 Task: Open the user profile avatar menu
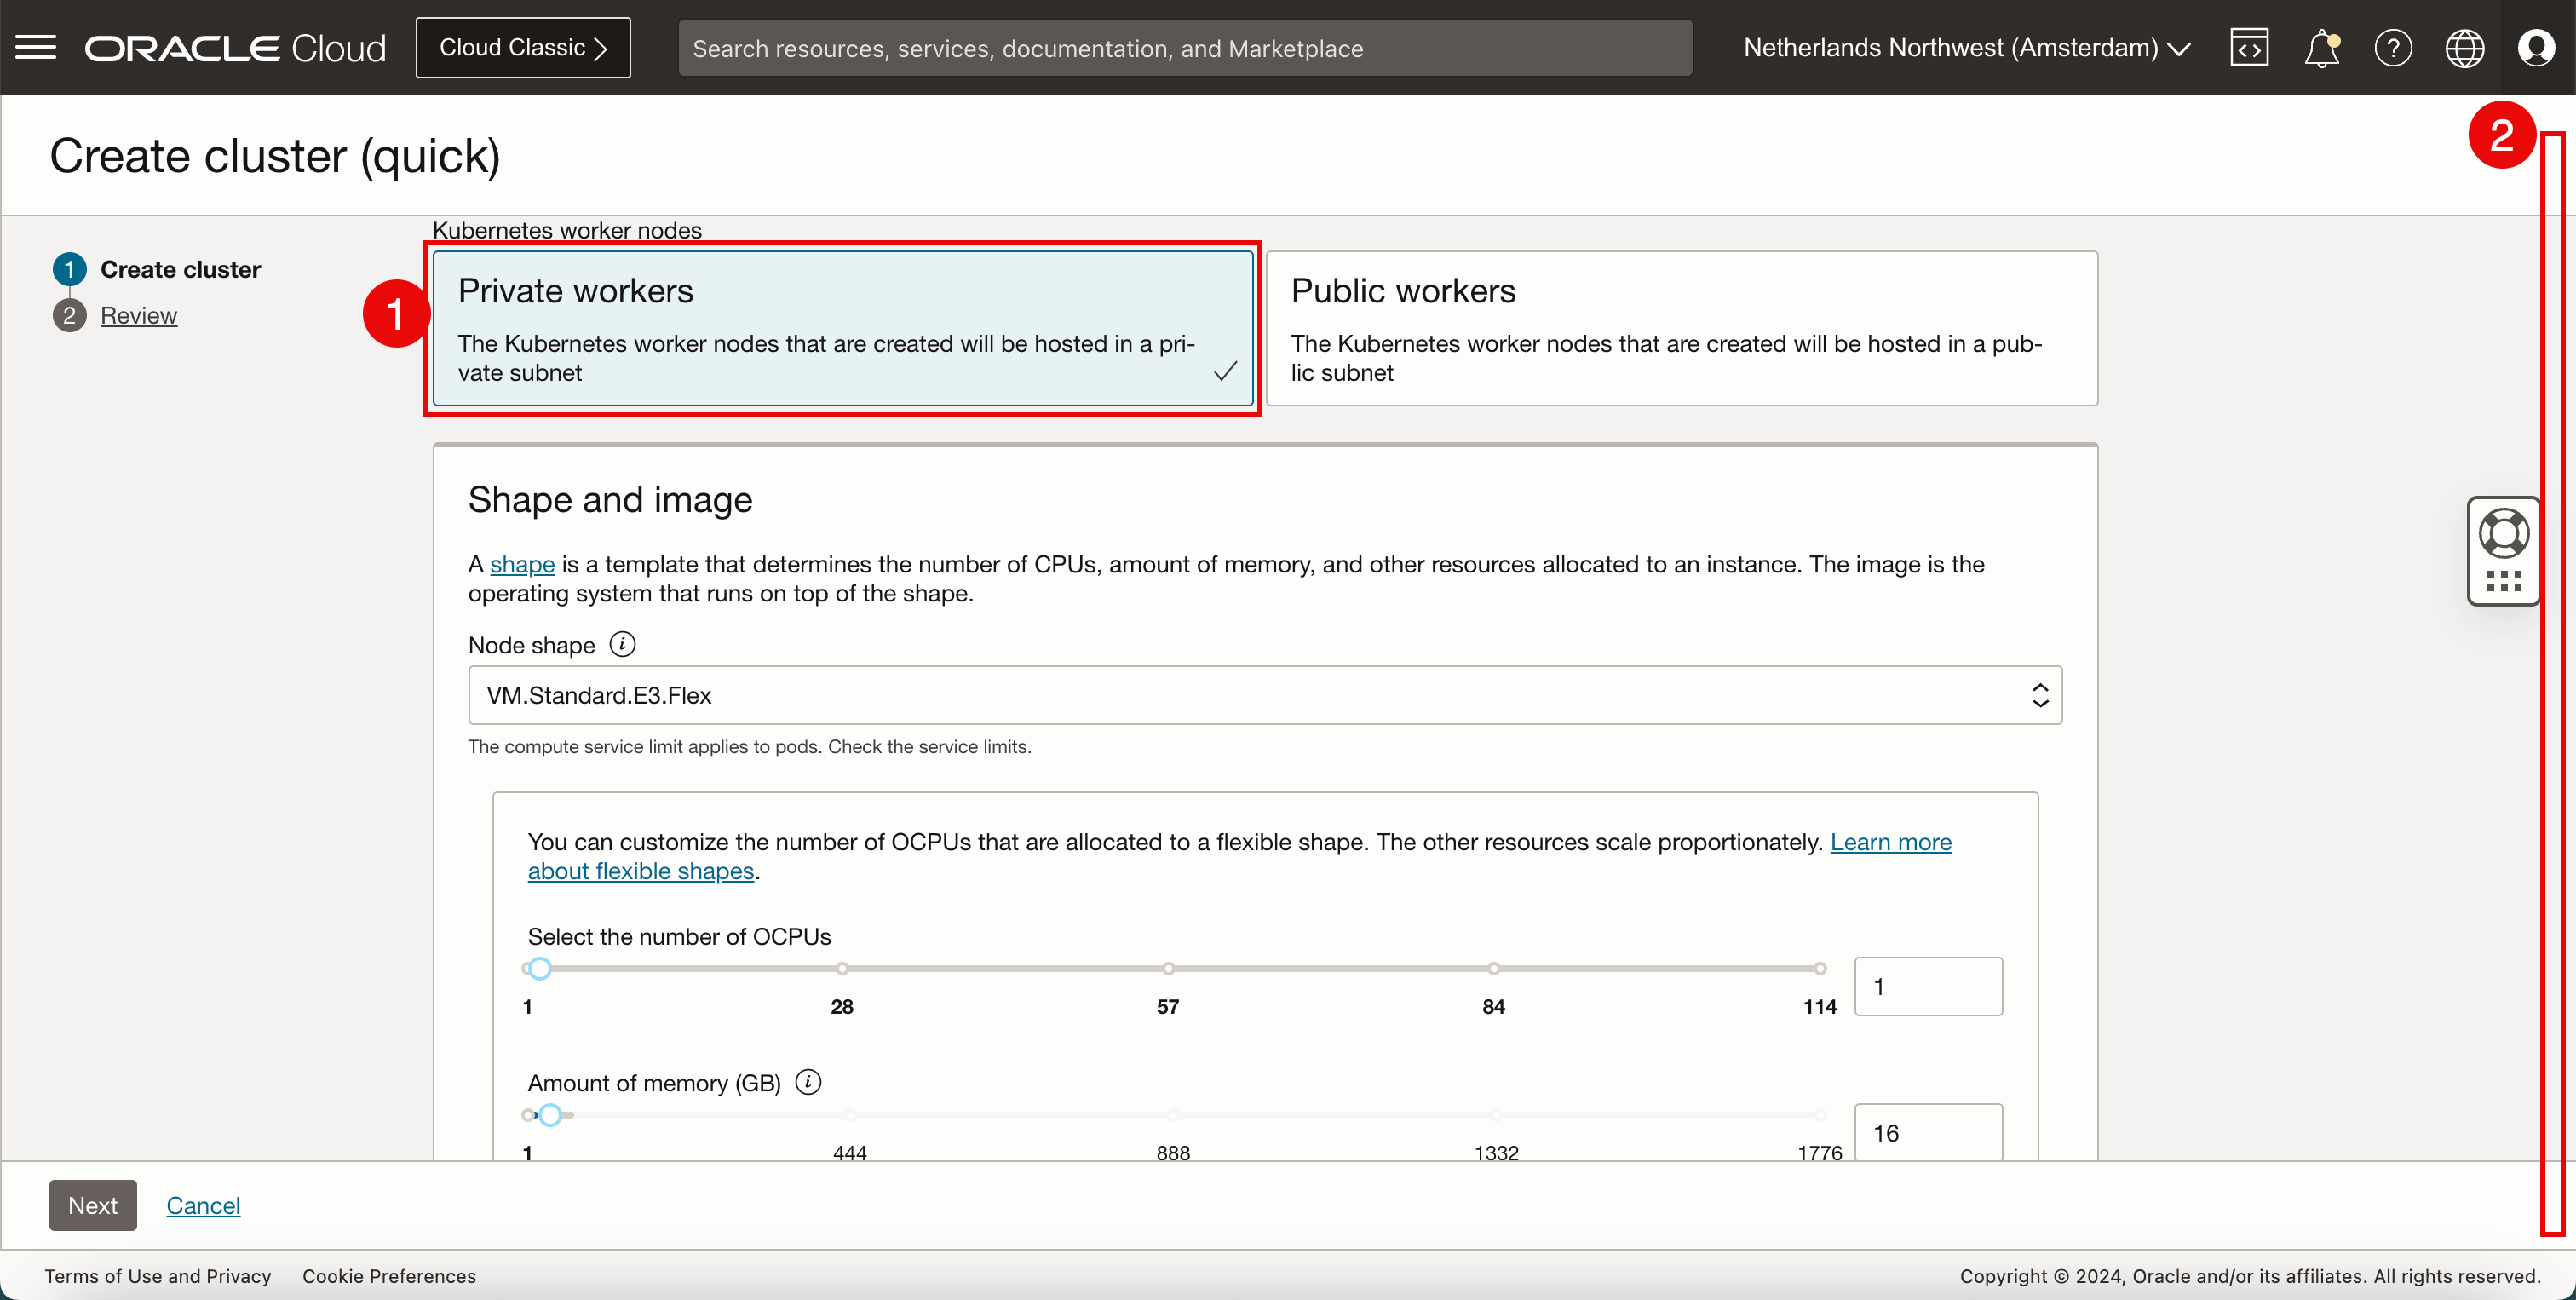point(2536,47)
